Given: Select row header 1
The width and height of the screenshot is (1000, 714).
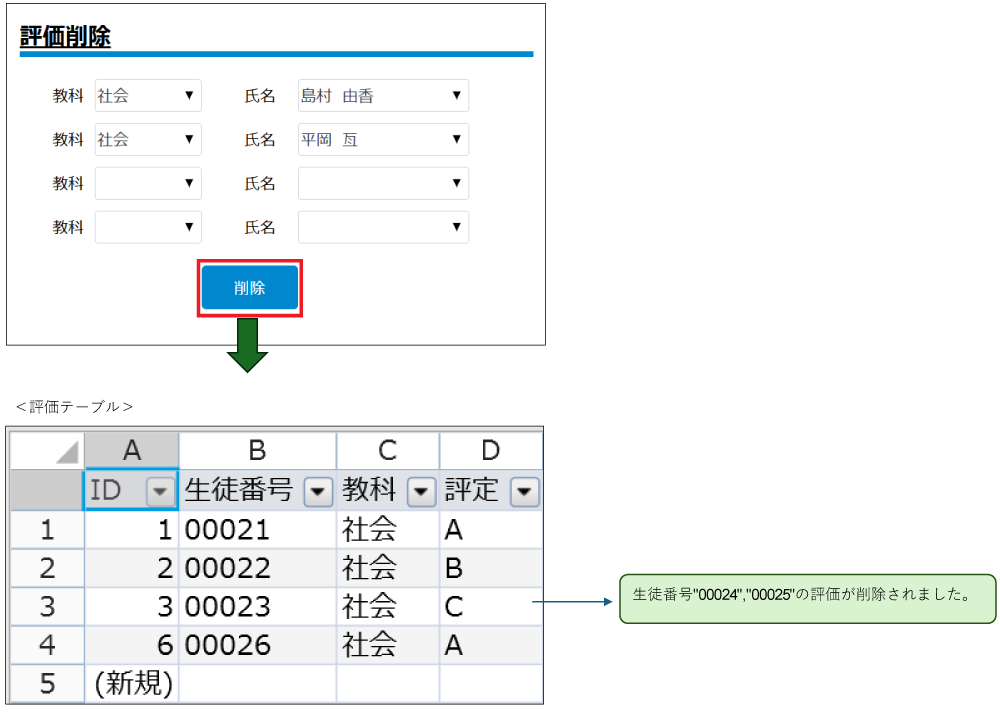Looking at the screenshot, I should click(x=47, y=530).
